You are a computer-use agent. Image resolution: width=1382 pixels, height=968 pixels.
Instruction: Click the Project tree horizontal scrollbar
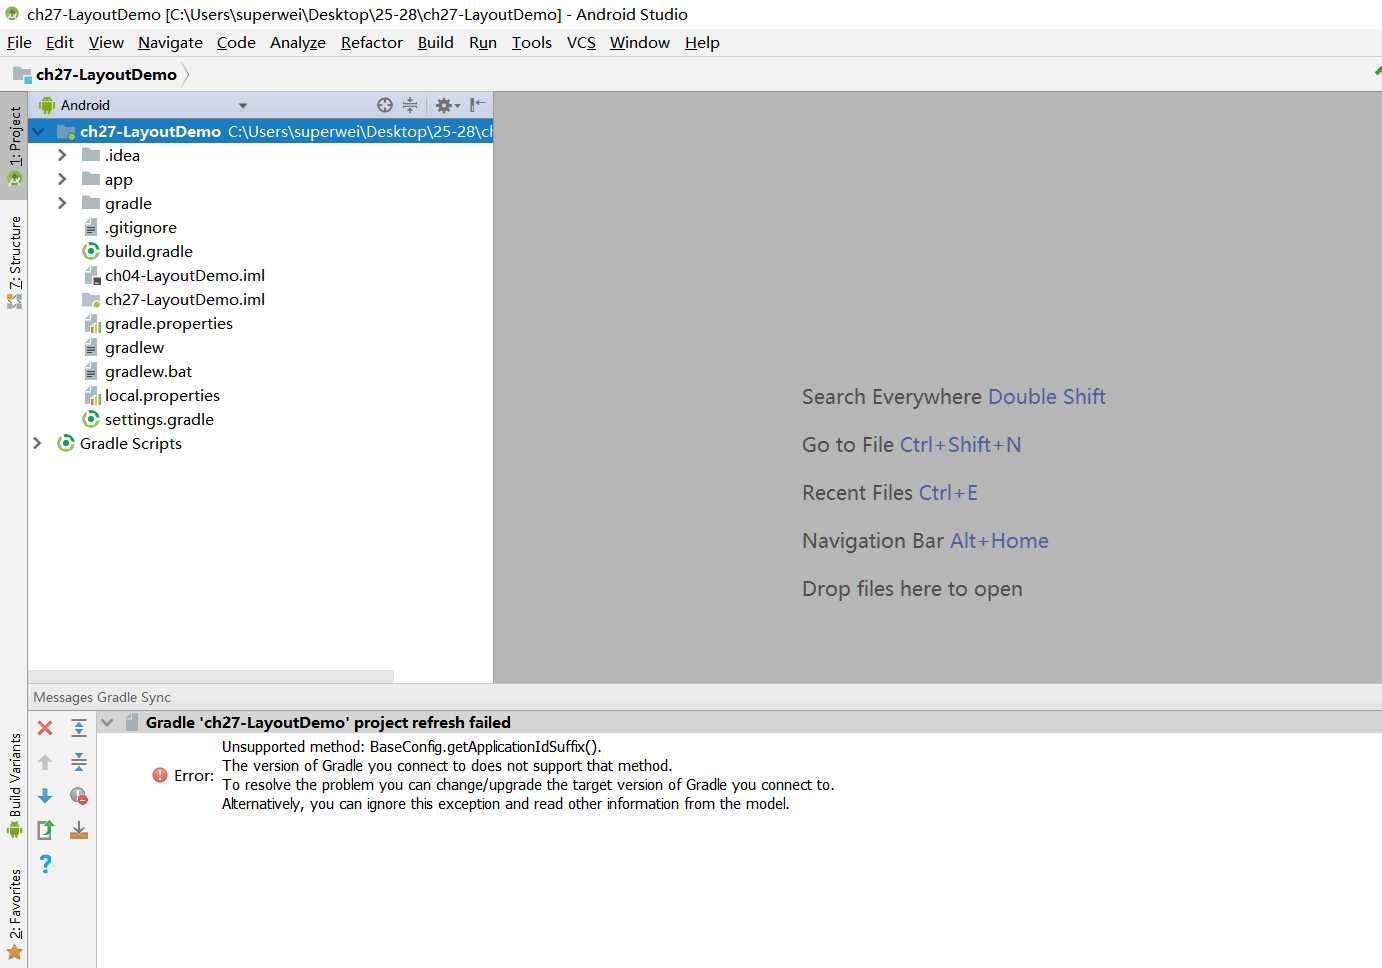[211, 676]
